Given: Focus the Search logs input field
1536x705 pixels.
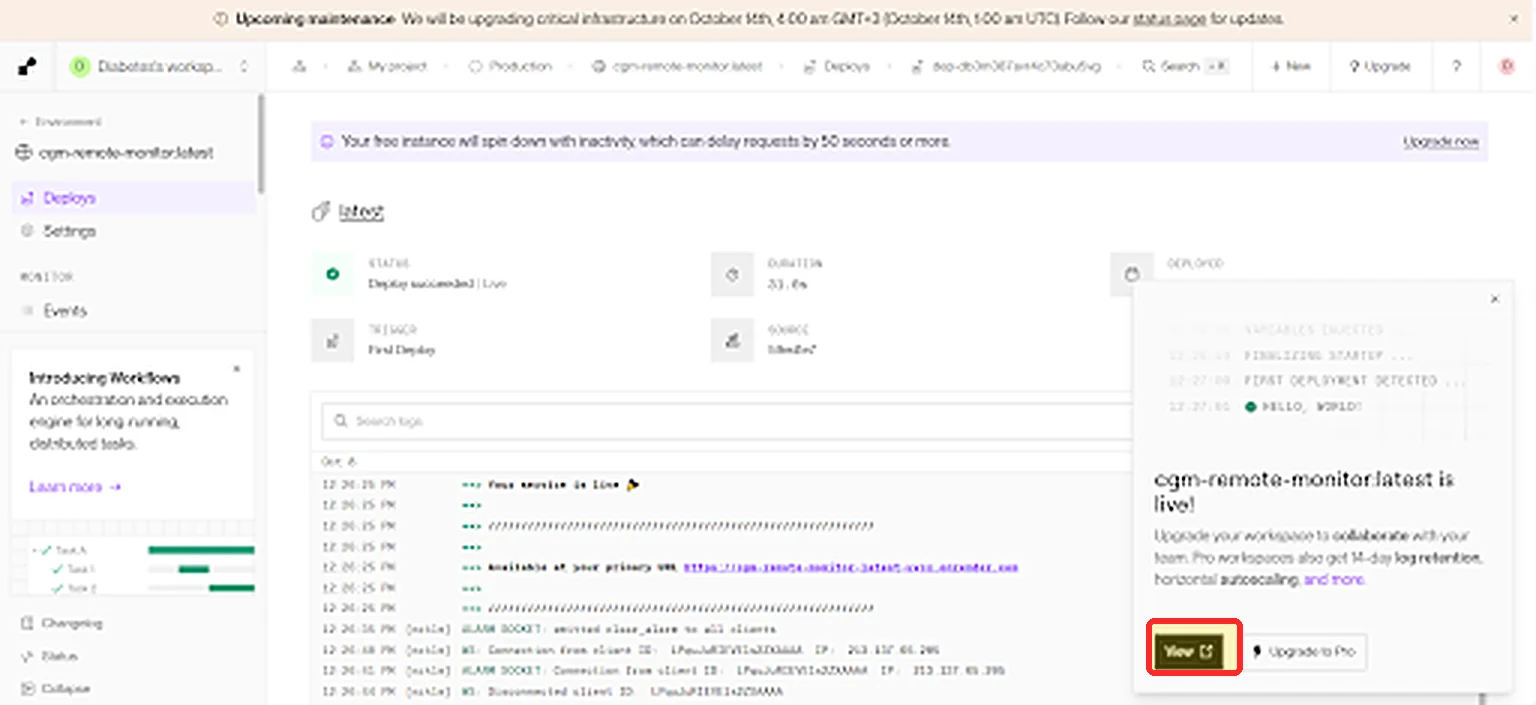Looking at the screenshot, I should [x=727, y=421].
